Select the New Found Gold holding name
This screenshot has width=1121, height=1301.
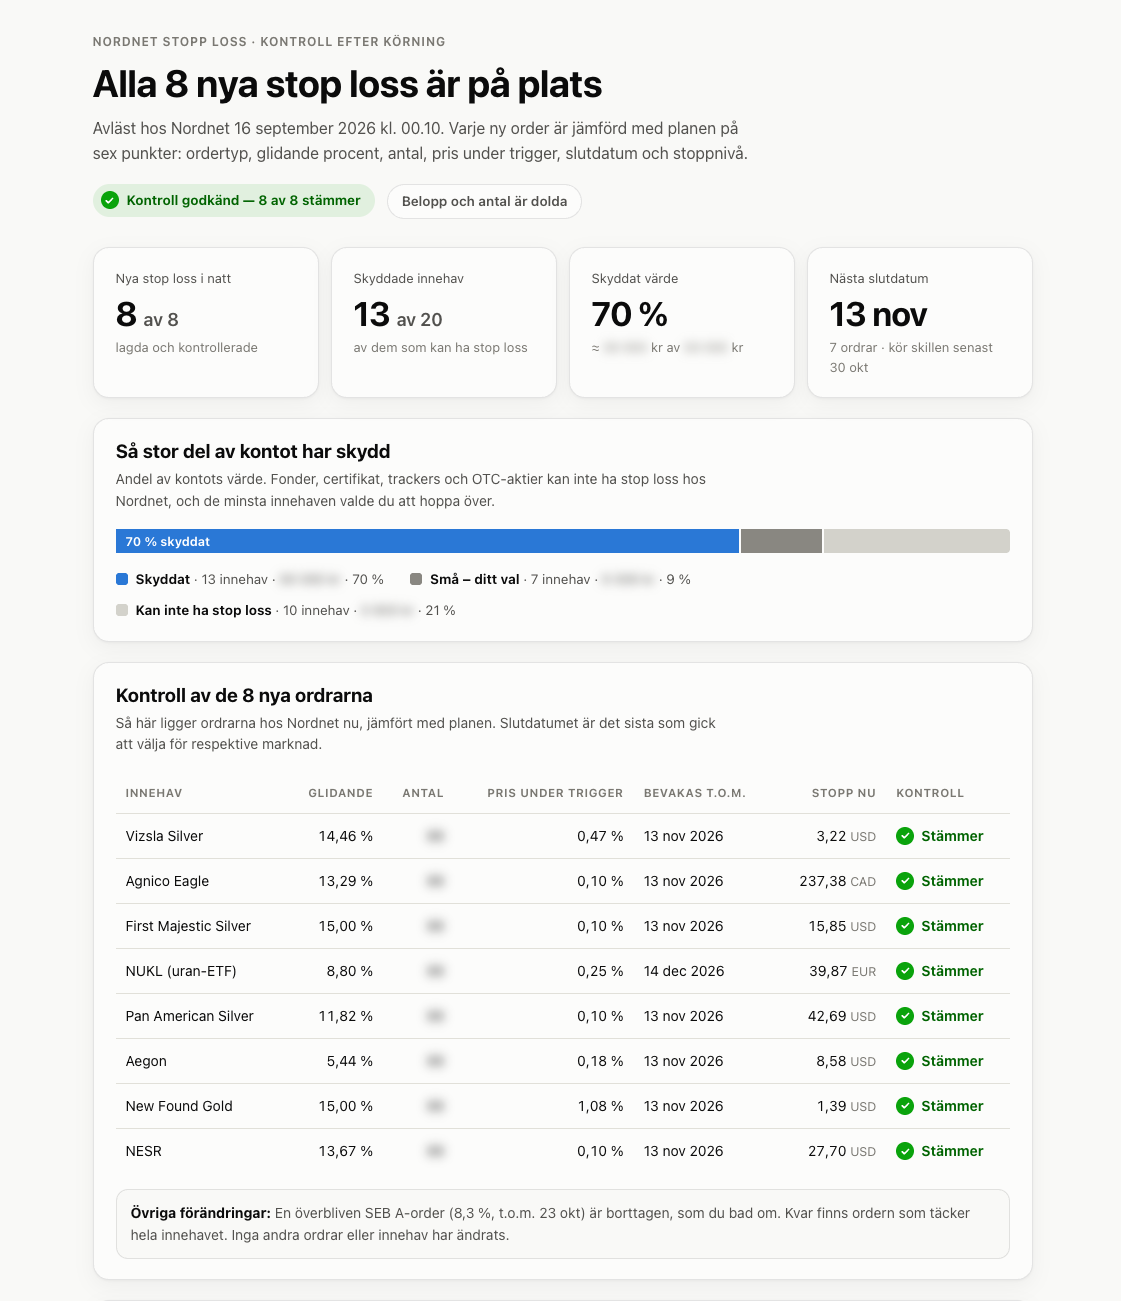coord(179,1106)
